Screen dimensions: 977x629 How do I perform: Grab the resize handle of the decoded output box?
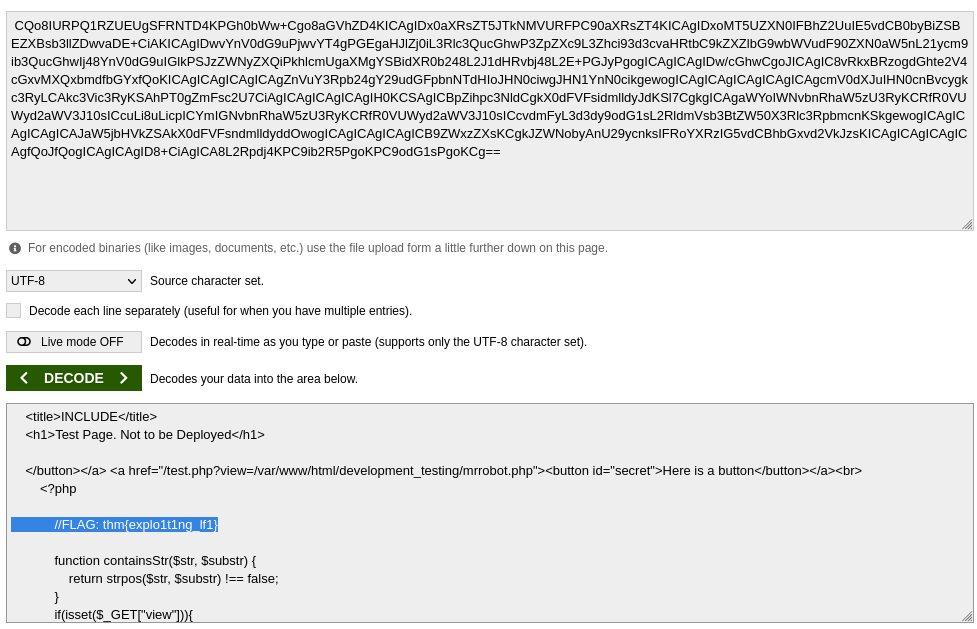(x=967, y=616)
